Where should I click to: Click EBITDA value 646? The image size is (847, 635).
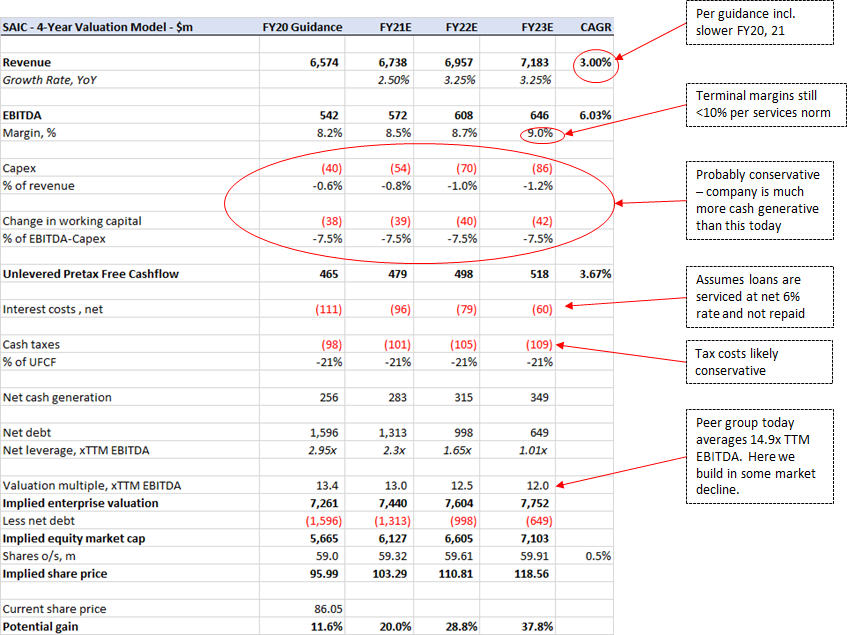540,116
